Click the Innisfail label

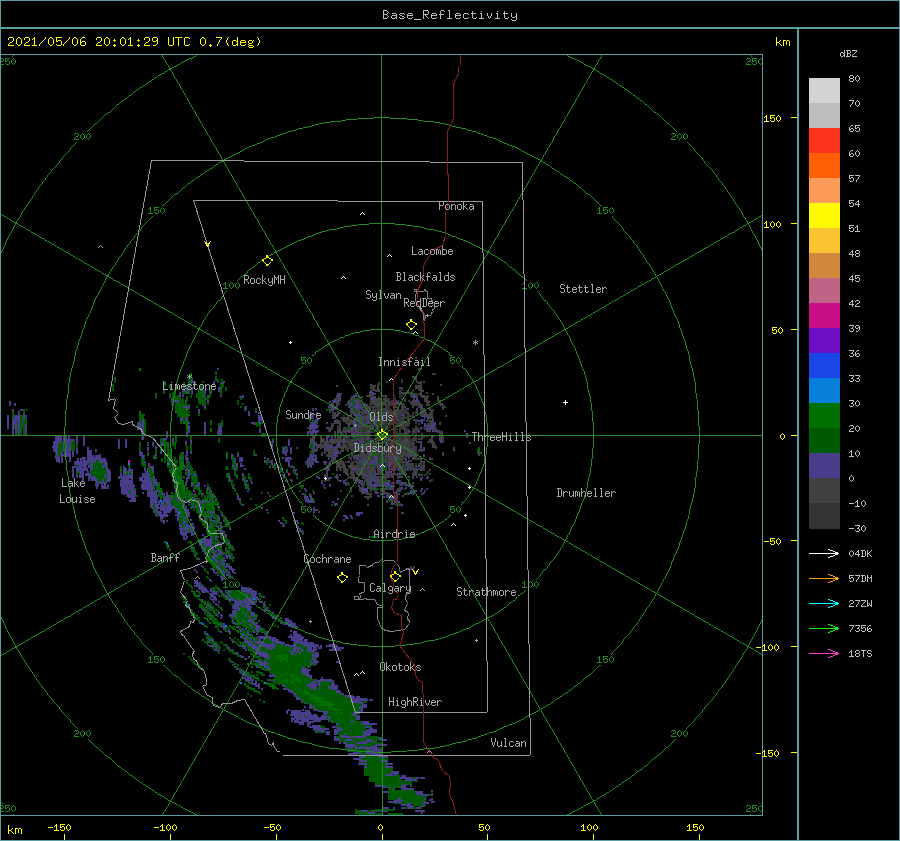(x=404, y=362)
